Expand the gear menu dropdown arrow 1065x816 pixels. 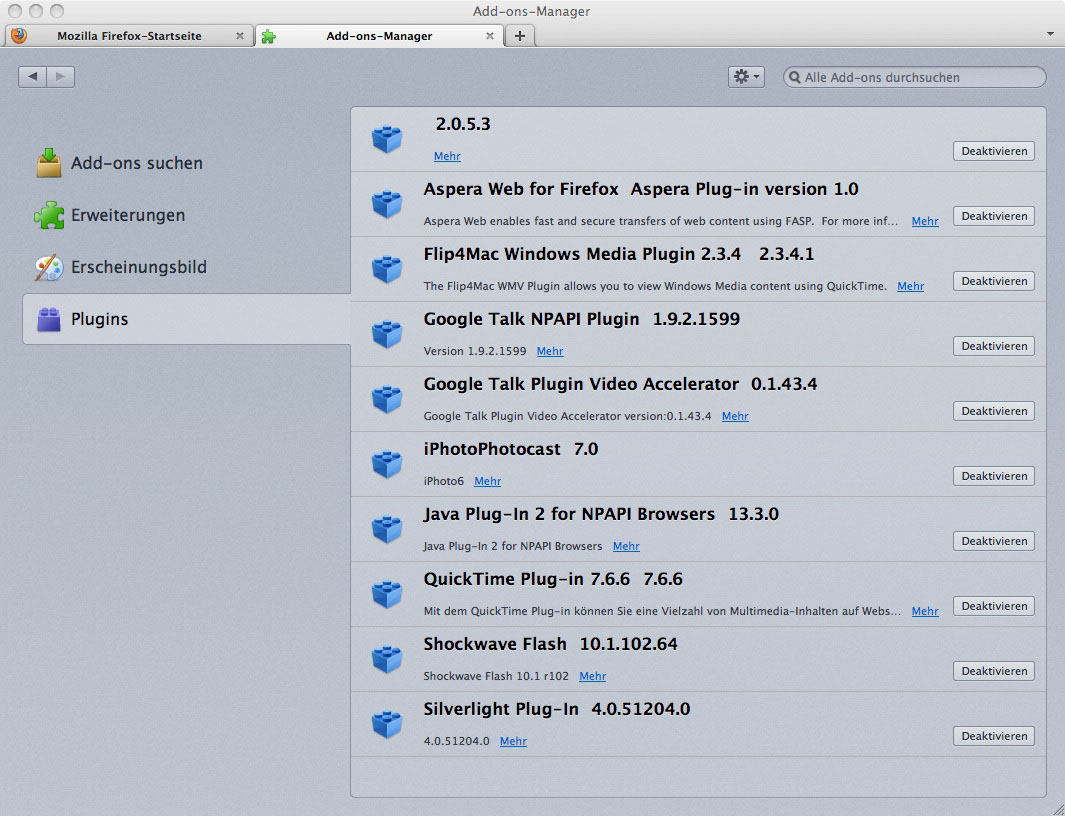click(755, 76)
